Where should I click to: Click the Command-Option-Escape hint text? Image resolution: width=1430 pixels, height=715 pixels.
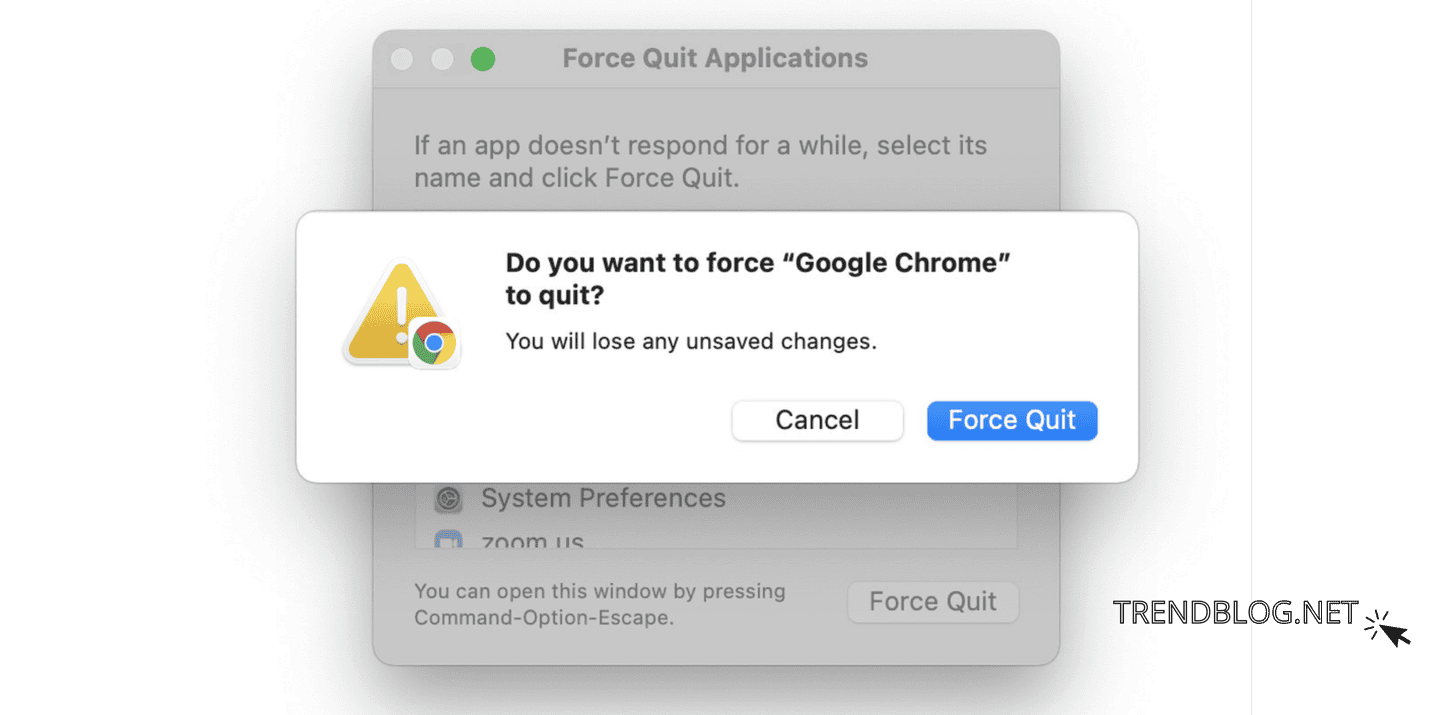[599, 605]
